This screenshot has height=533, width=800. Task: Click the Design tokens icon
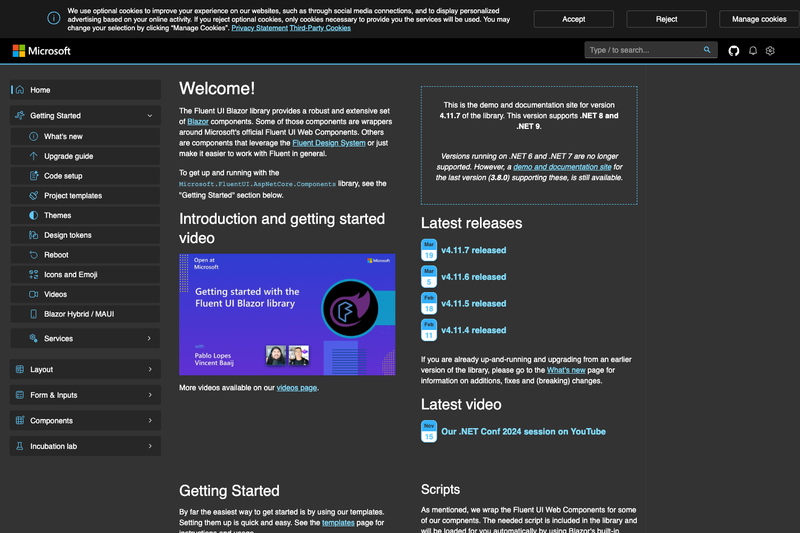[x=34, y=235]
